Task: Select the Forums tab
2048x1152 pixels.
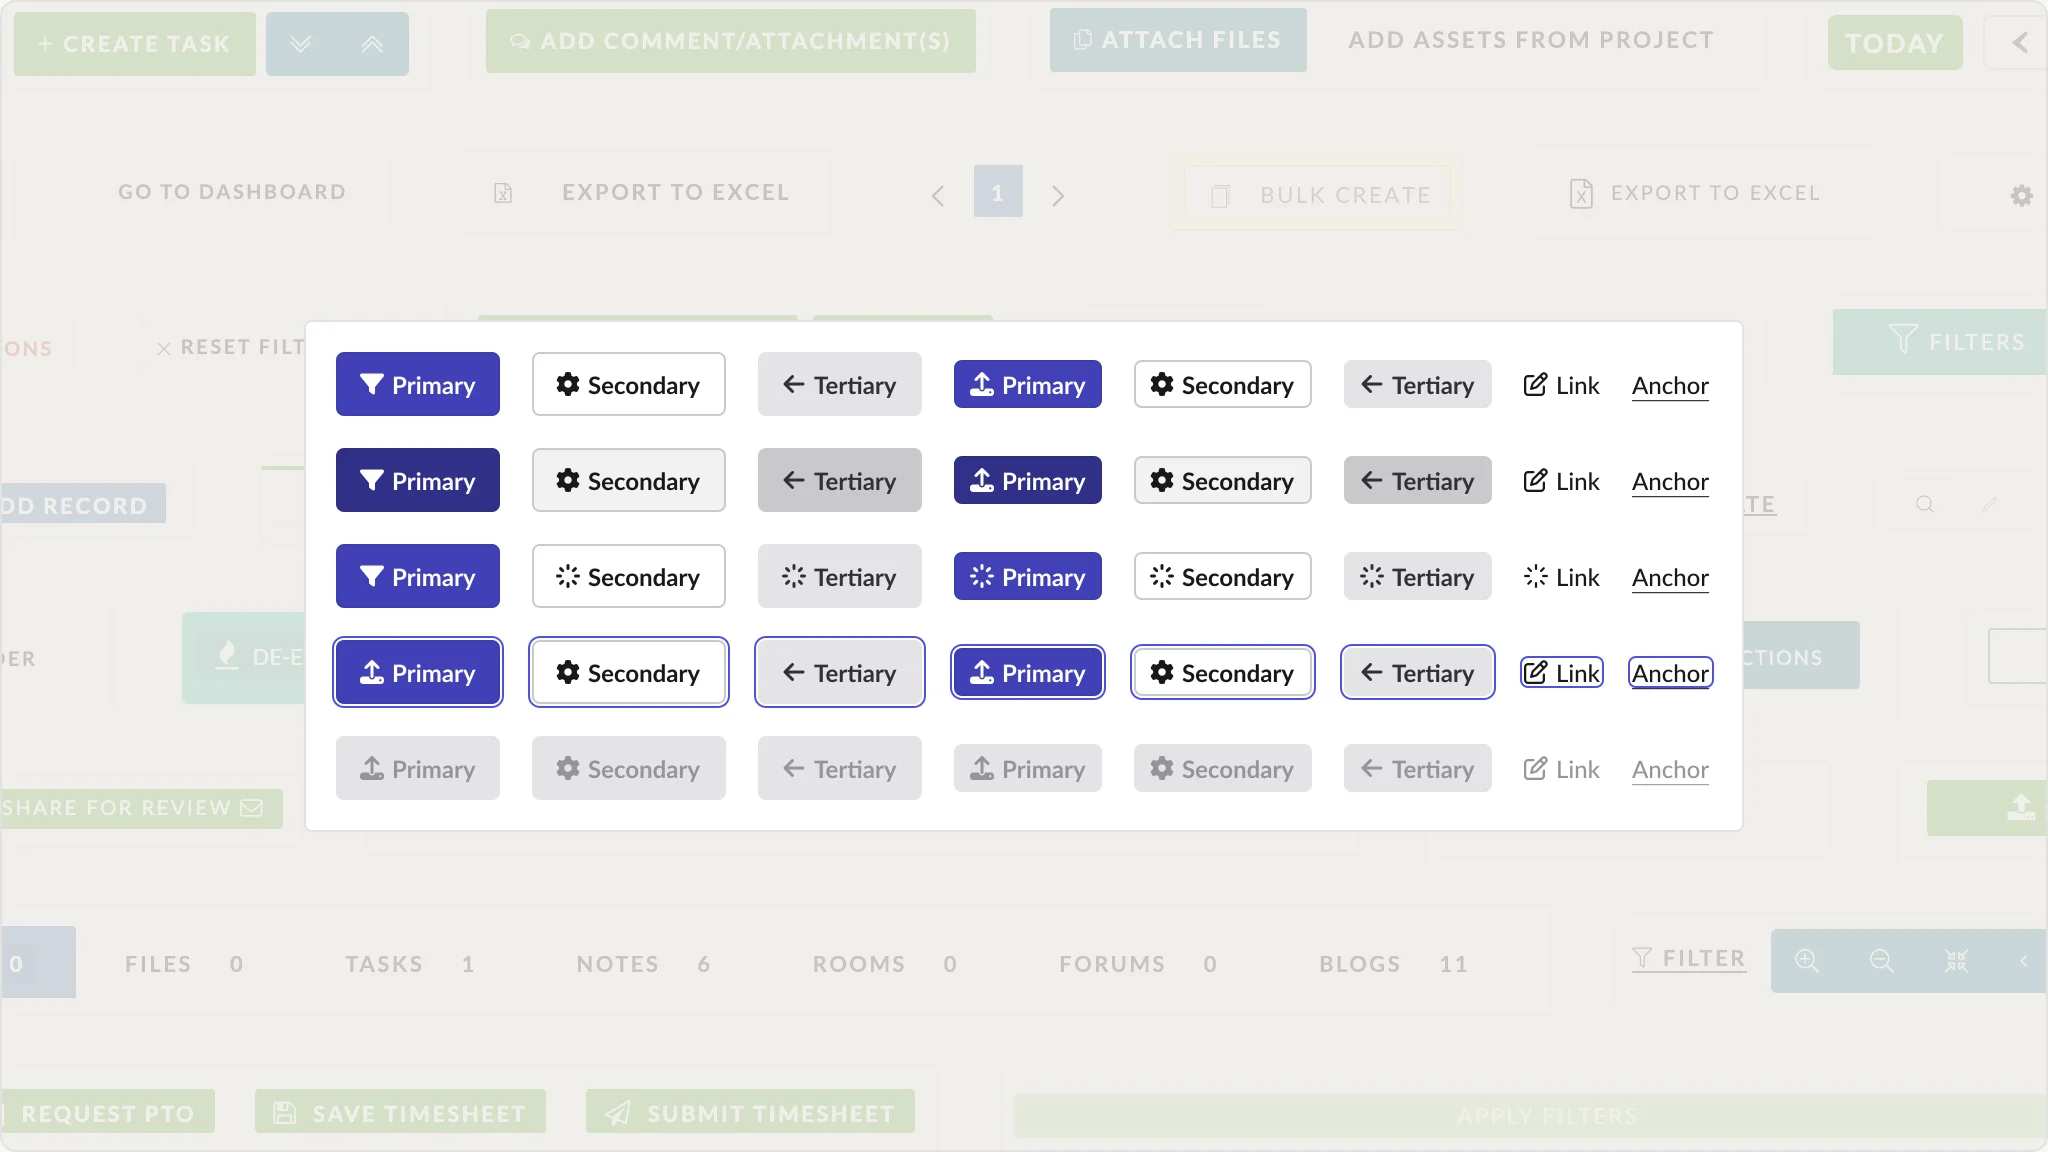Action: 1138,964
